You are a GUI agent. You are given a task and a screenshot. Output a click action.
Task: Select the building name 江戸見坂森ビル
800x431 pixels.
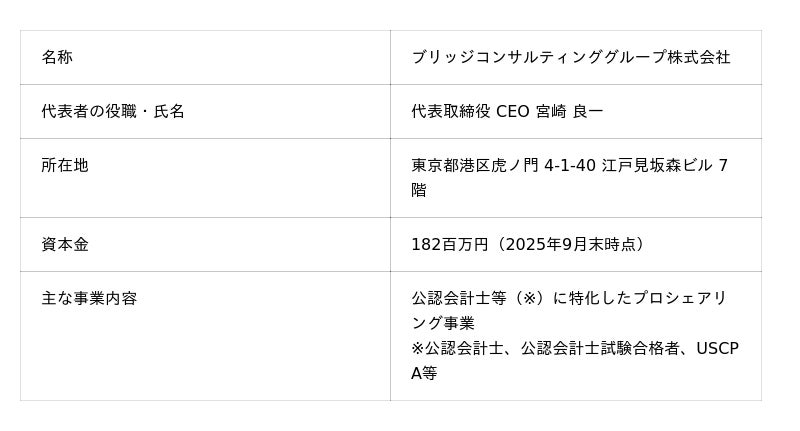click(657, 166)
